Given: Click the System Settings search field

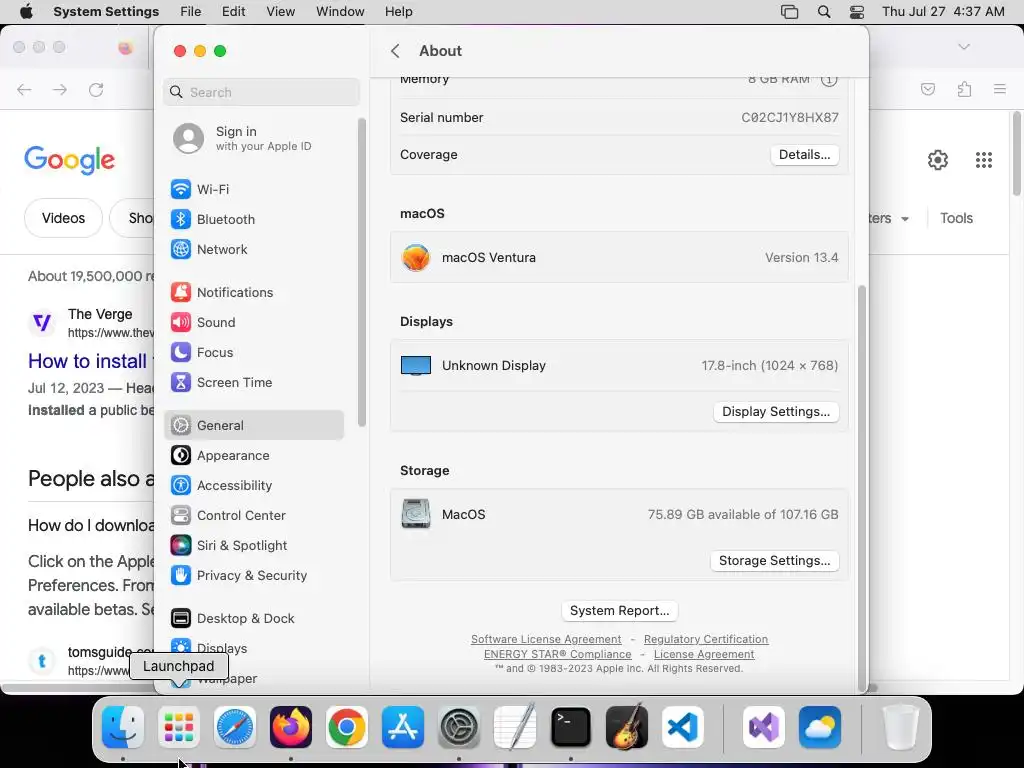Looking at the screenshot, I should coord(261,92).
